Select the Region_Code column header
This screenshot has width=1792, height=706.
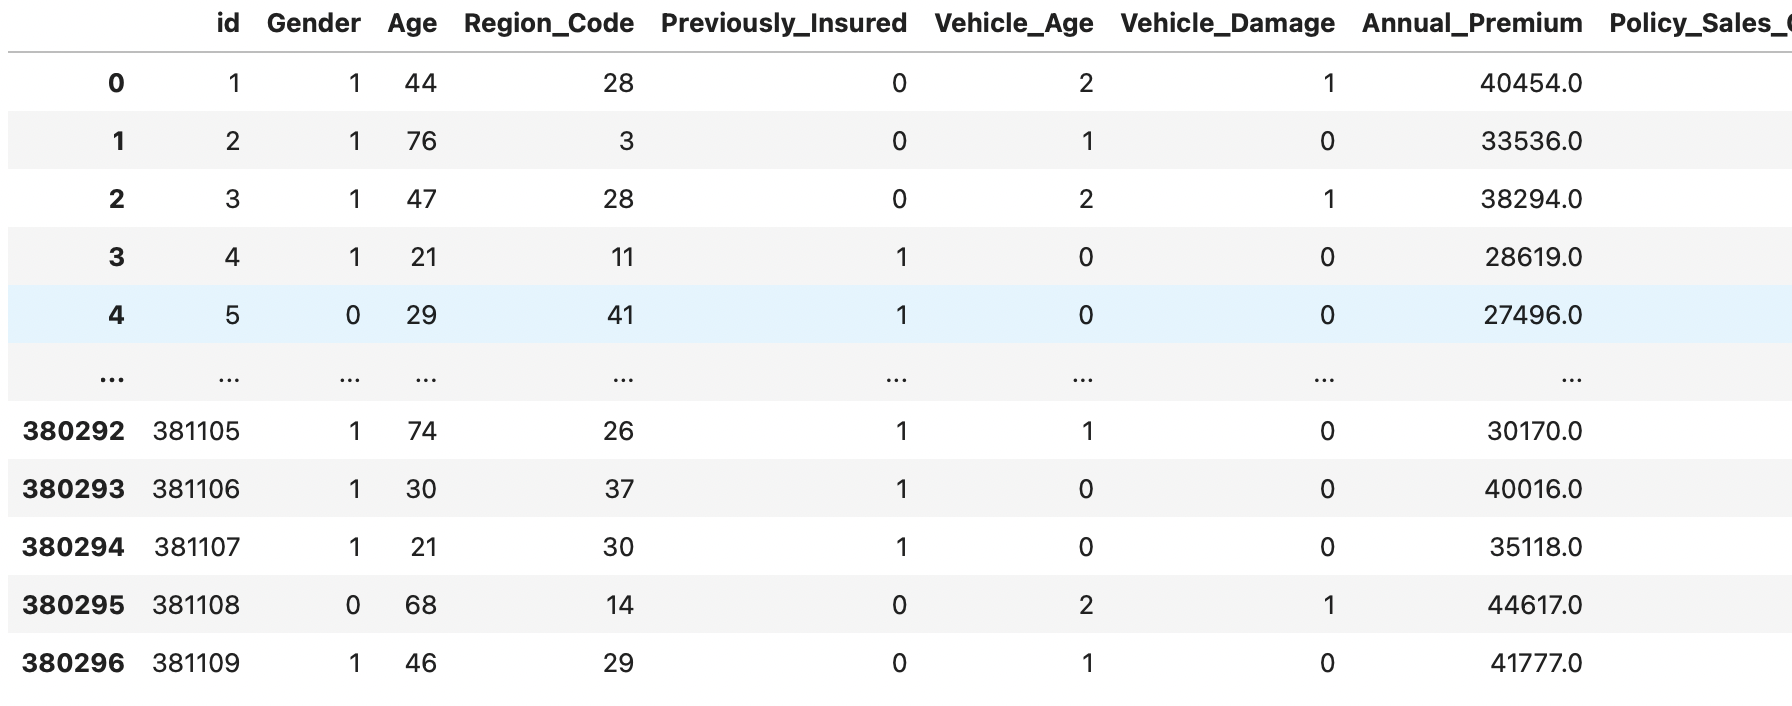tap(549, 24)
